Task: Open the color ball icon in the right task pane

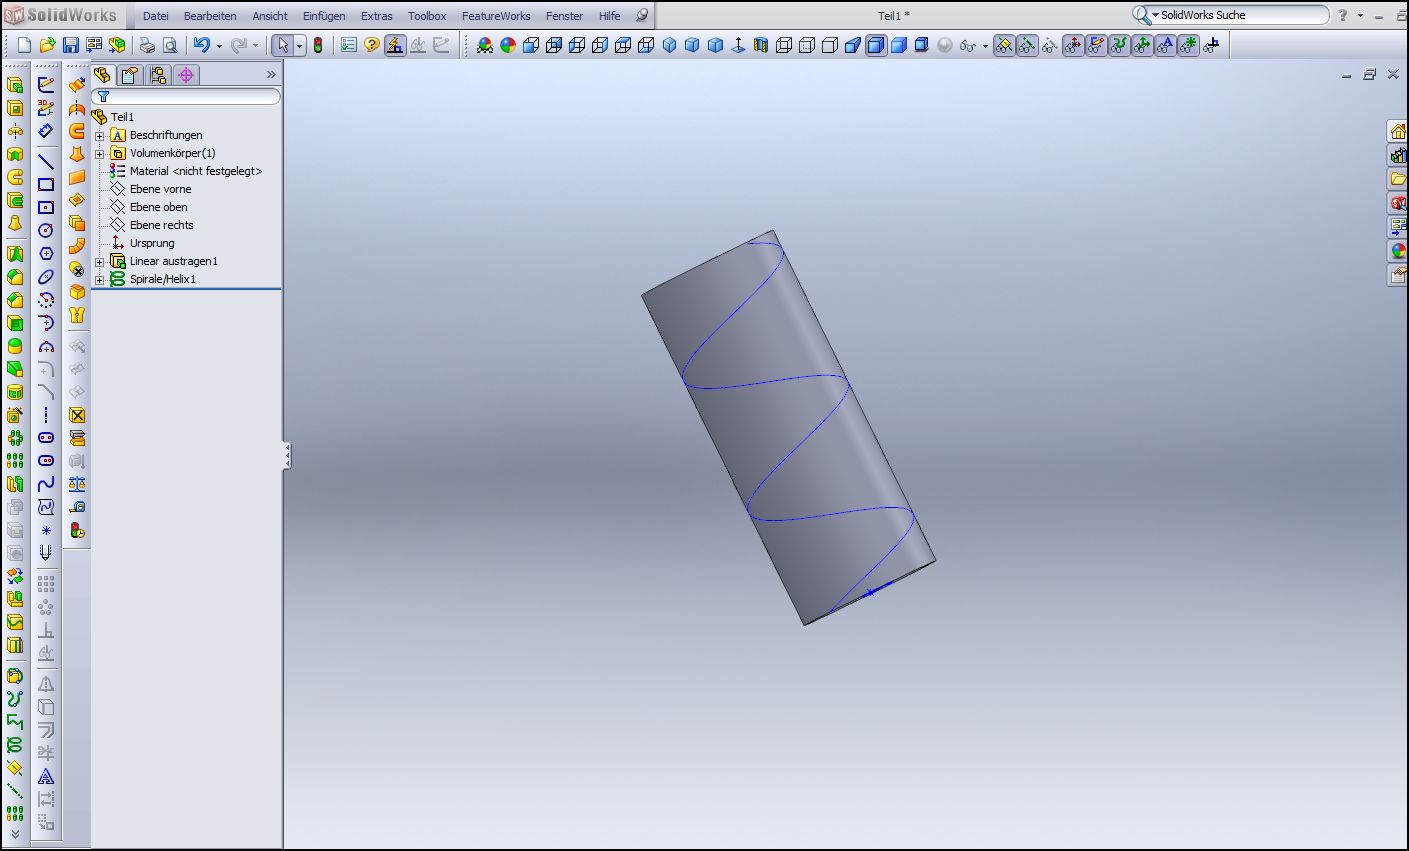Action: (1398, 251)
